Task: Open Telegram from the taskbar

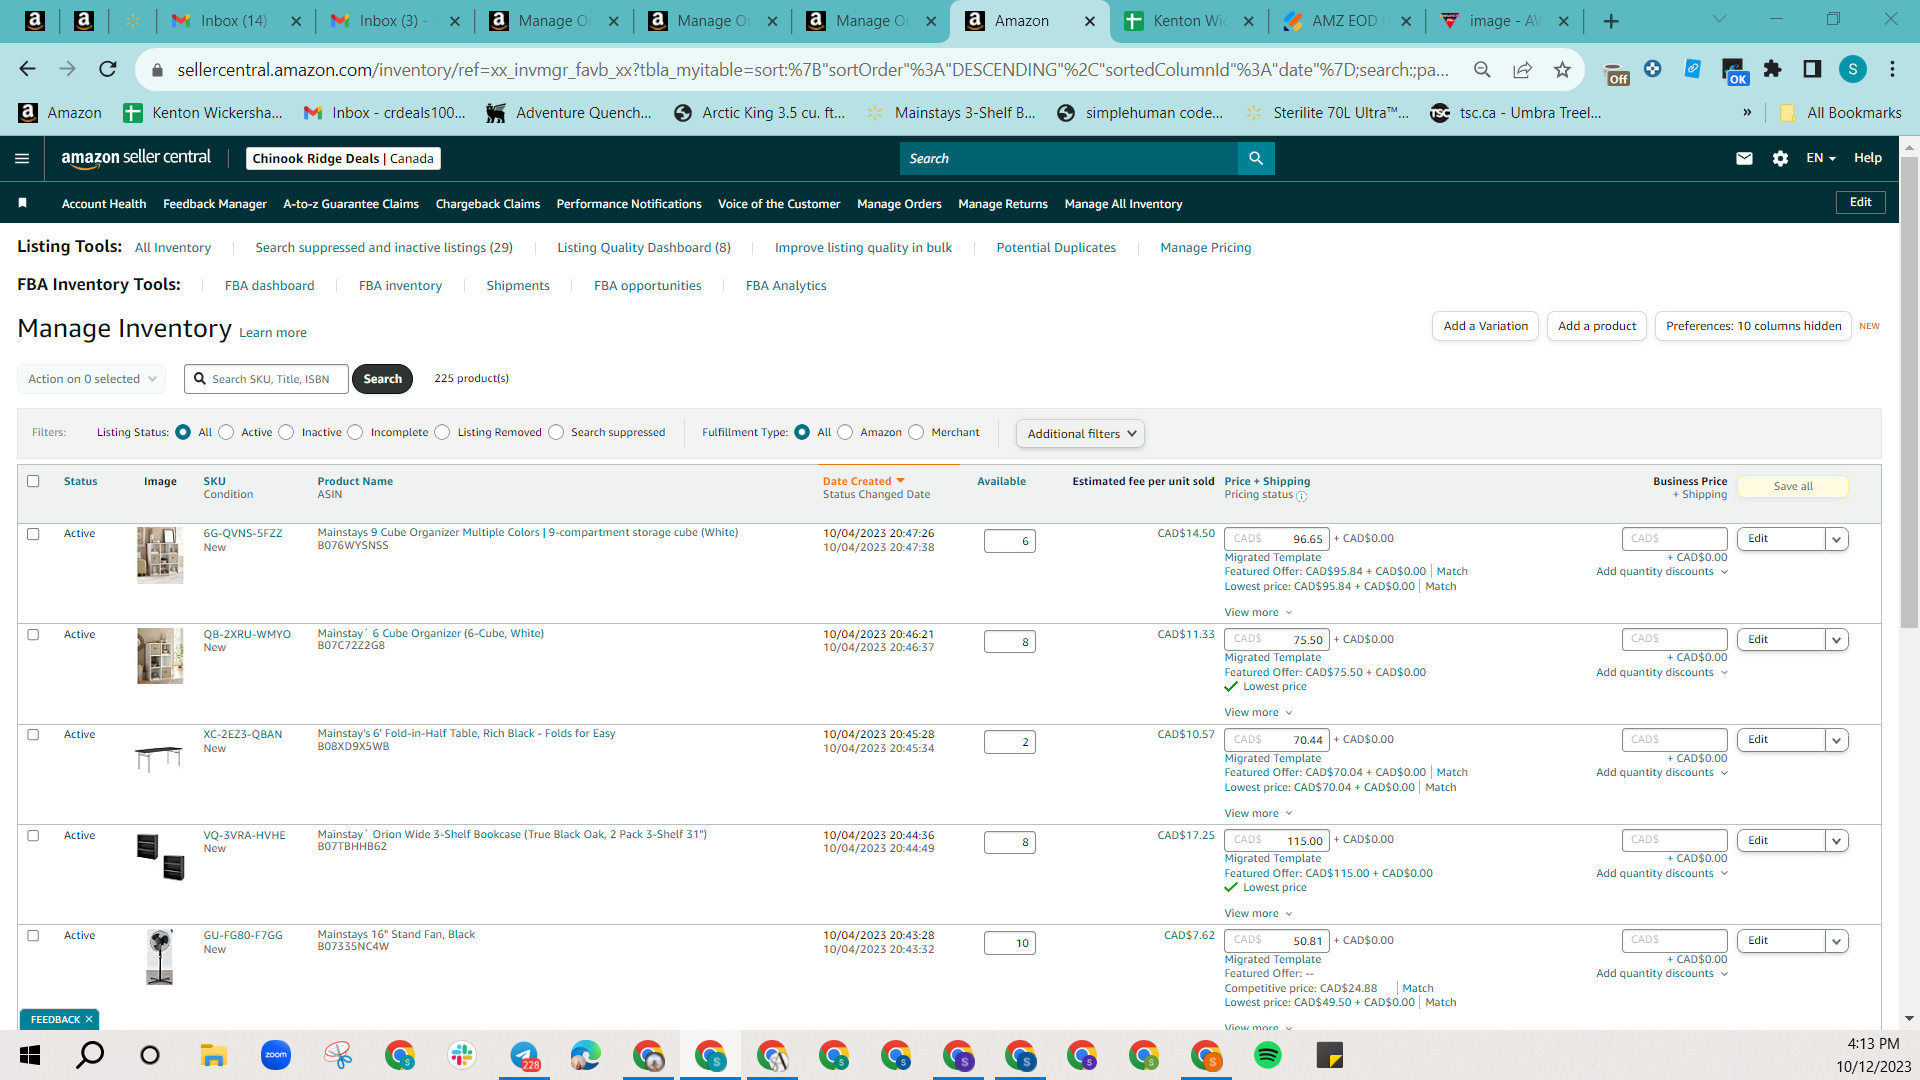Action: [x=523, y=1055]
